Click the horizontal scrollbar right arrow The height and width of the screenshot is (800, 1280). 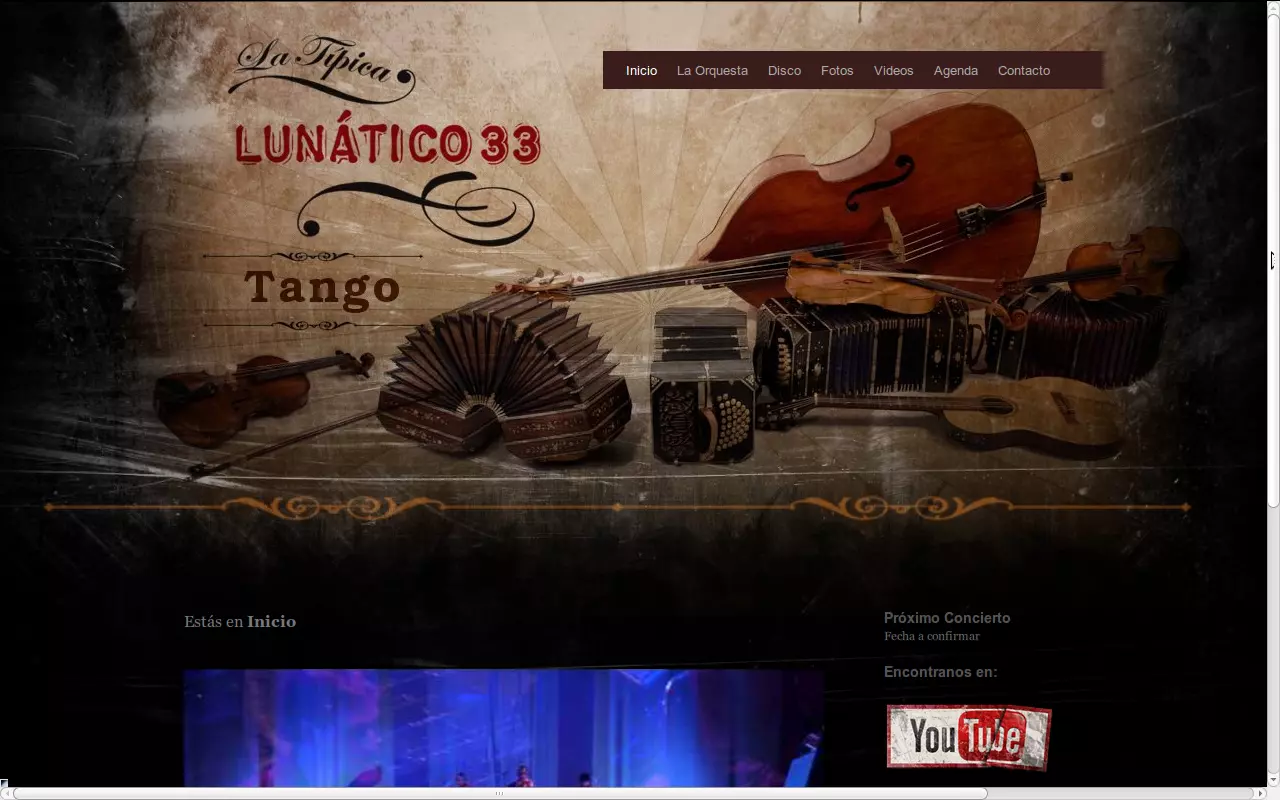(1260, 794)
